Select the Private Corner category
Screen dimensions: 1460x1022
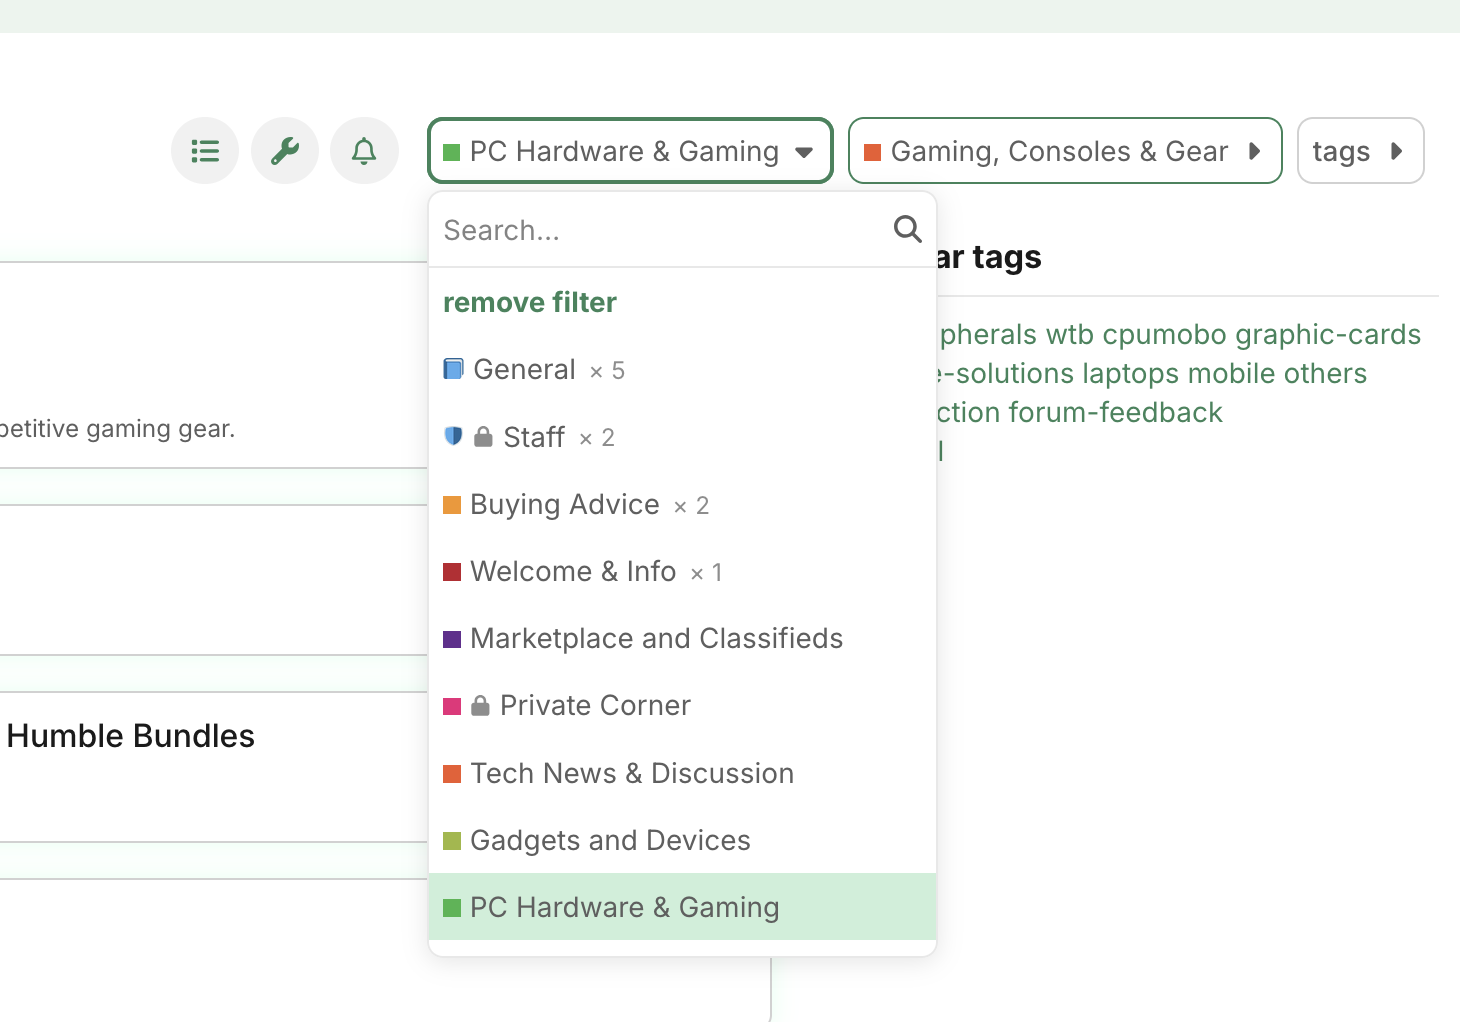pos(682,705)
